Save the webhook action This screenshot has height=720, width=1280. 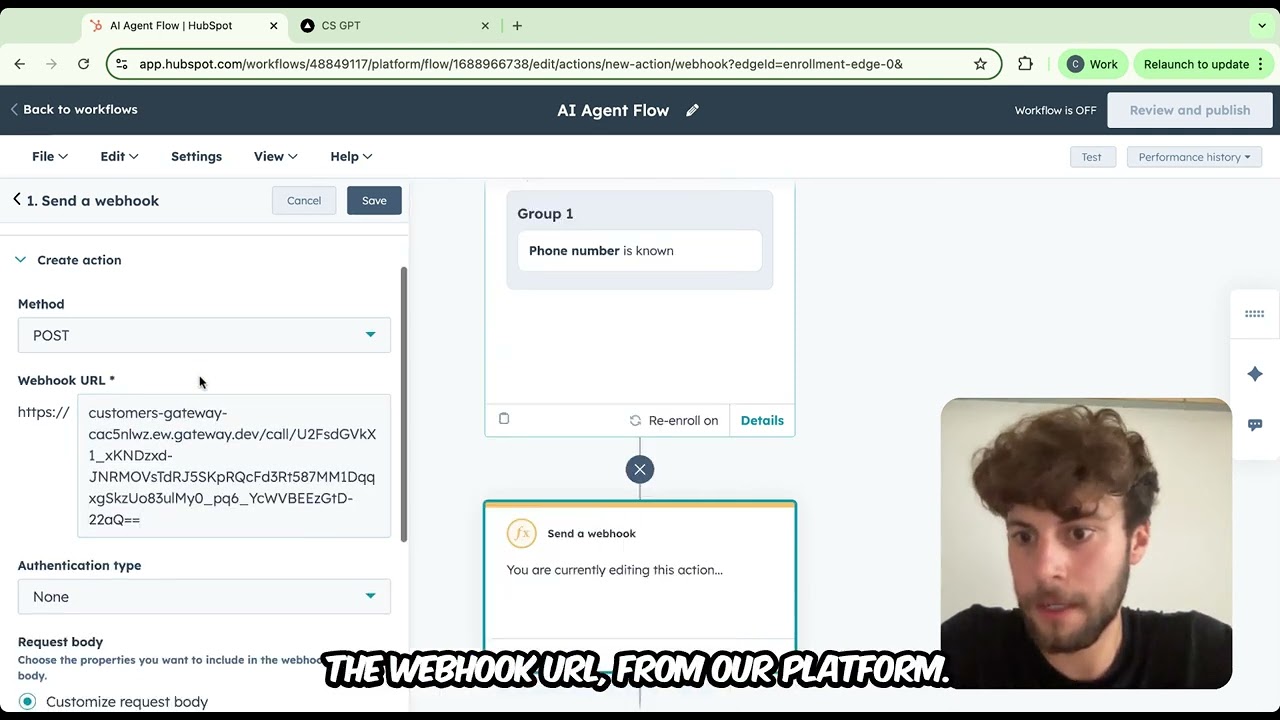374,200
